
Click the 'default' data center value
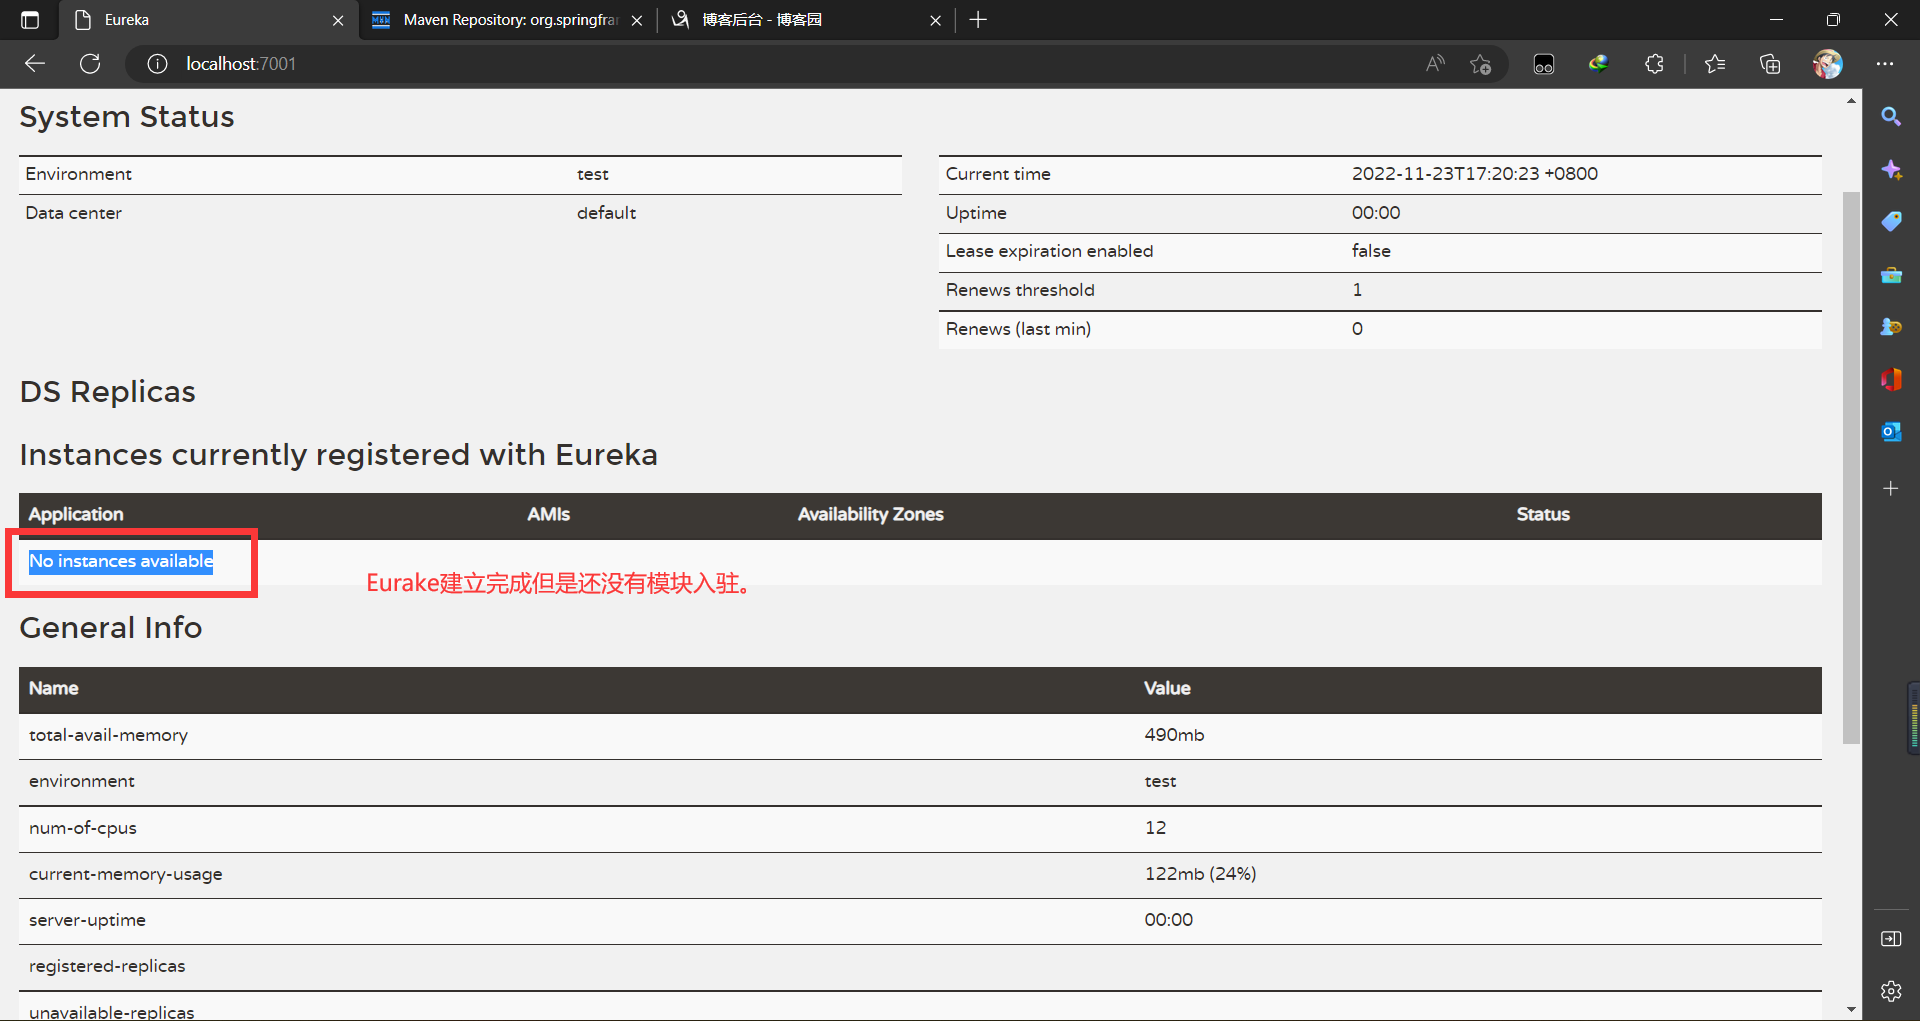pyautogui.click(x=606, y=213)
